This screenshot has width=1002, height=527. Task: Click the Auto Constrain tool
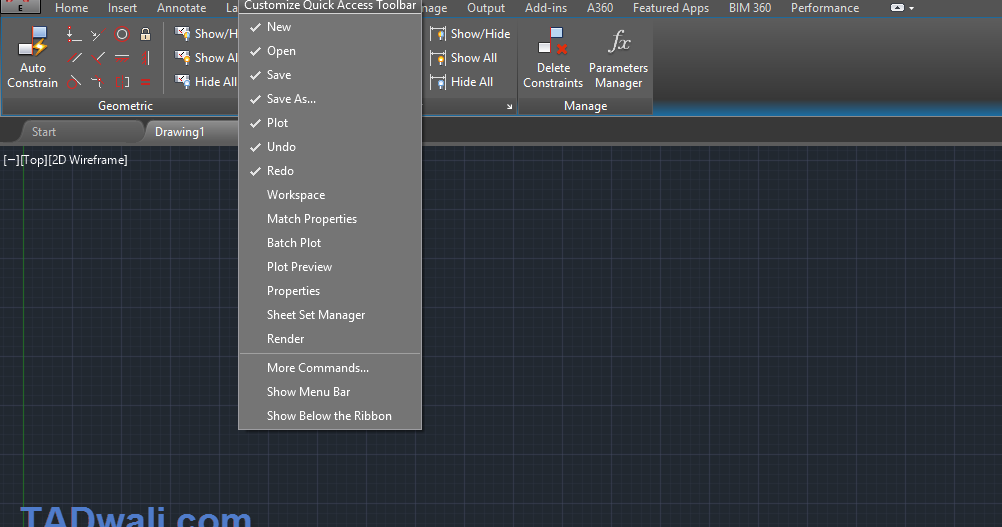click(33, 57)
